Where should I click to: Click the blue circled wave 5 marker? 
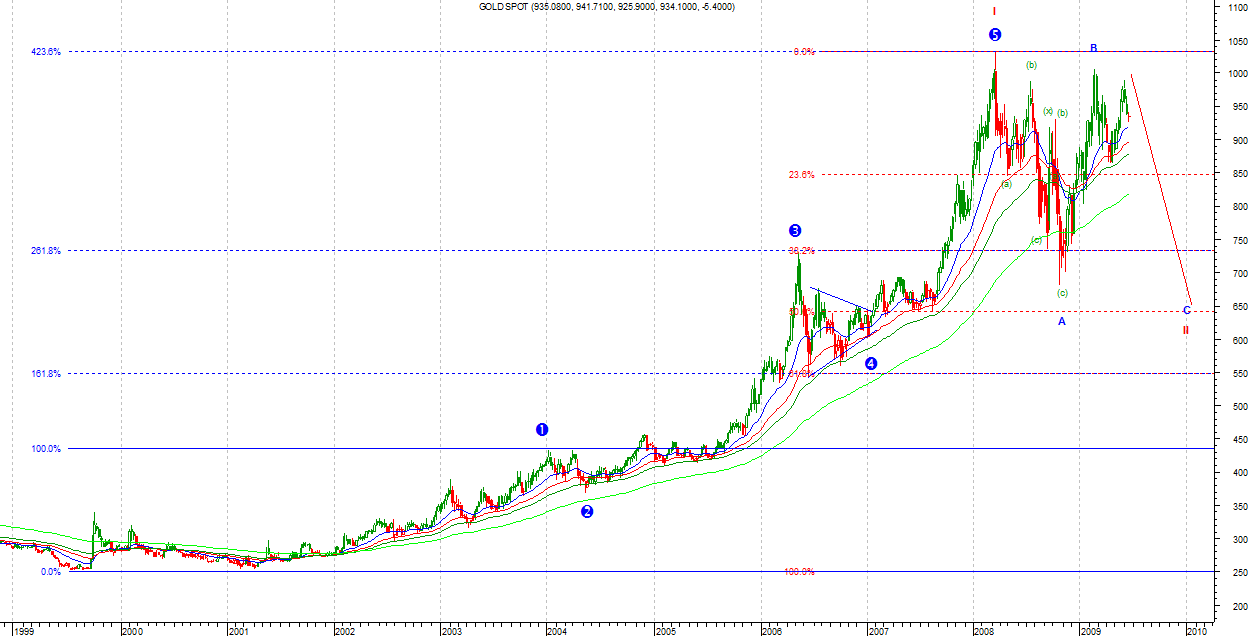click(x=994, y=35)
